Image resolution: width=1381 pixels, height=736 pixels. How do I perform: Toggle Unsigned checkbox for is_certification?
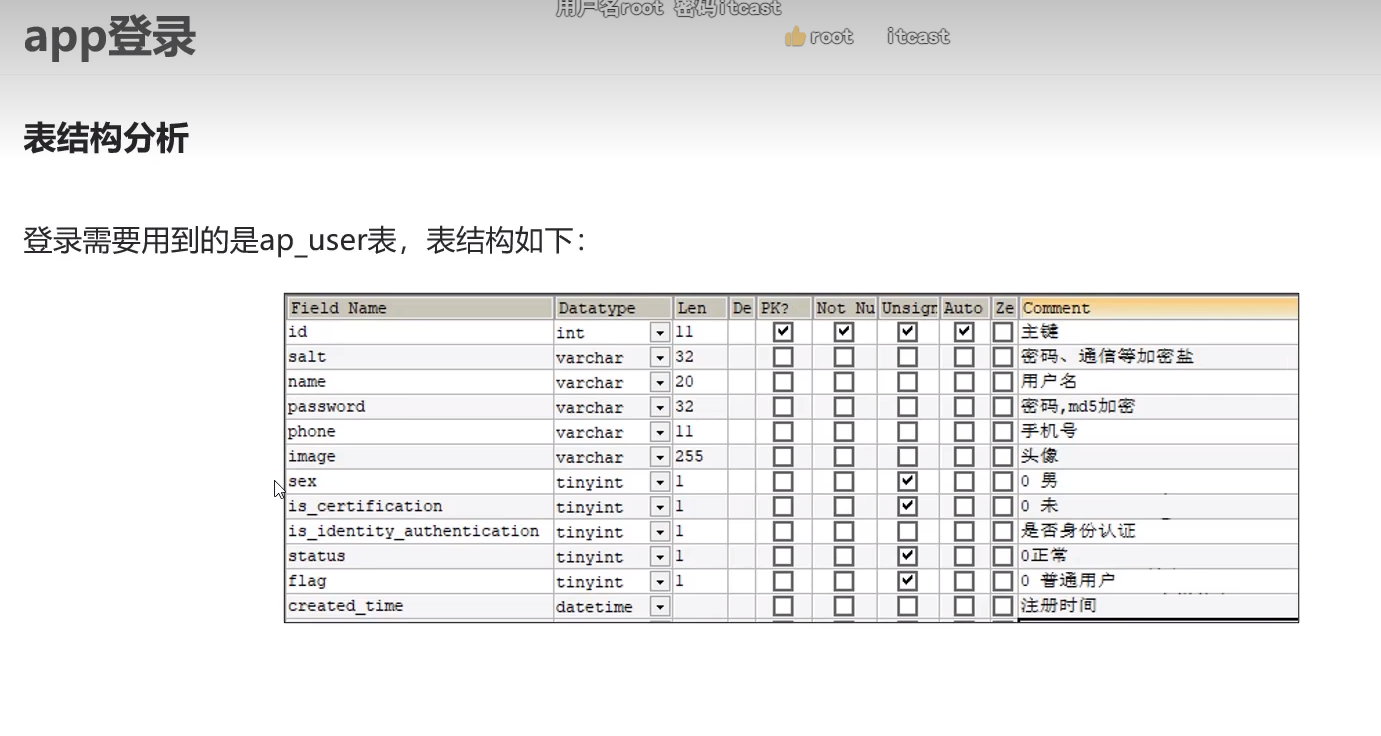click(x=907, y=507)
